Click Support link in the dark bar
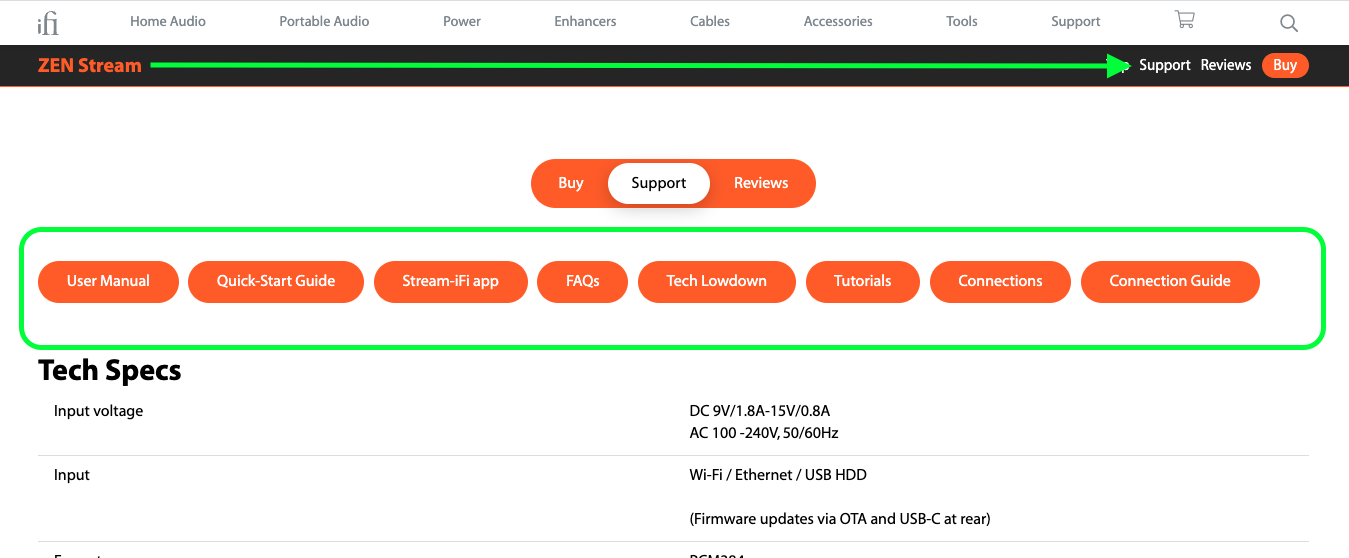 click(x=1165, y=65)
